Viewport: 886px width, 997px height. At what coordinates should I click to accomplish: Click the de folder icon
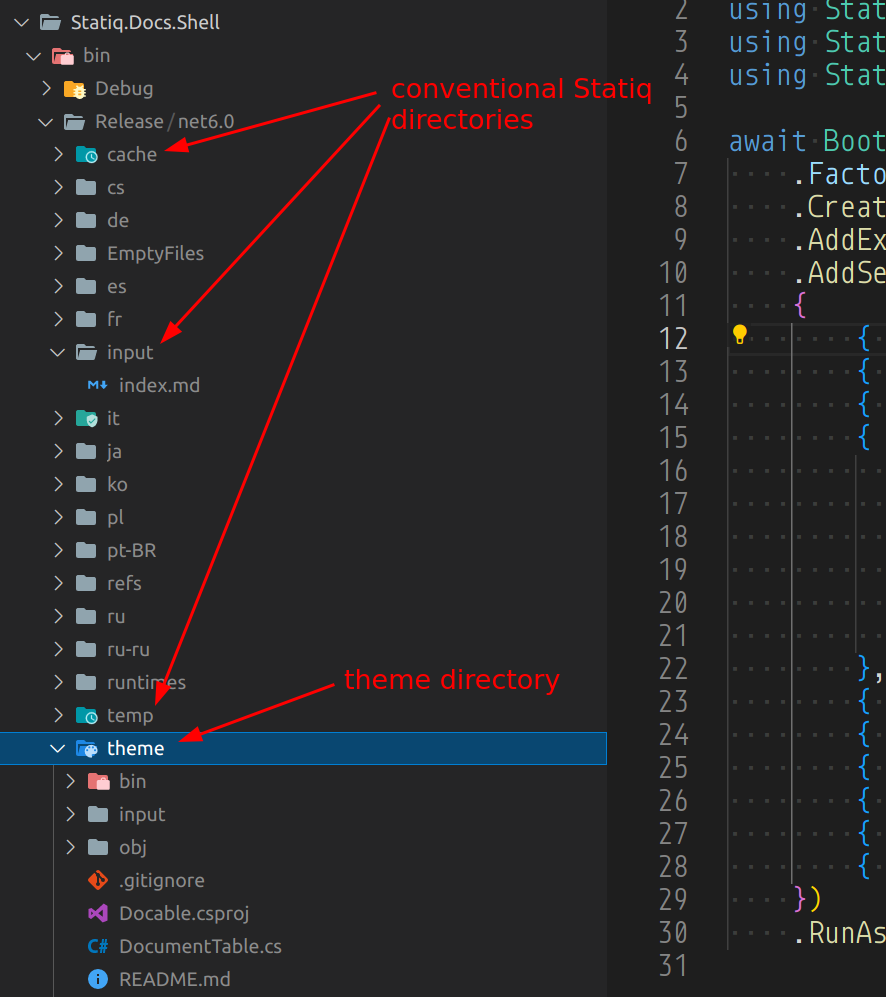[86, 221]
